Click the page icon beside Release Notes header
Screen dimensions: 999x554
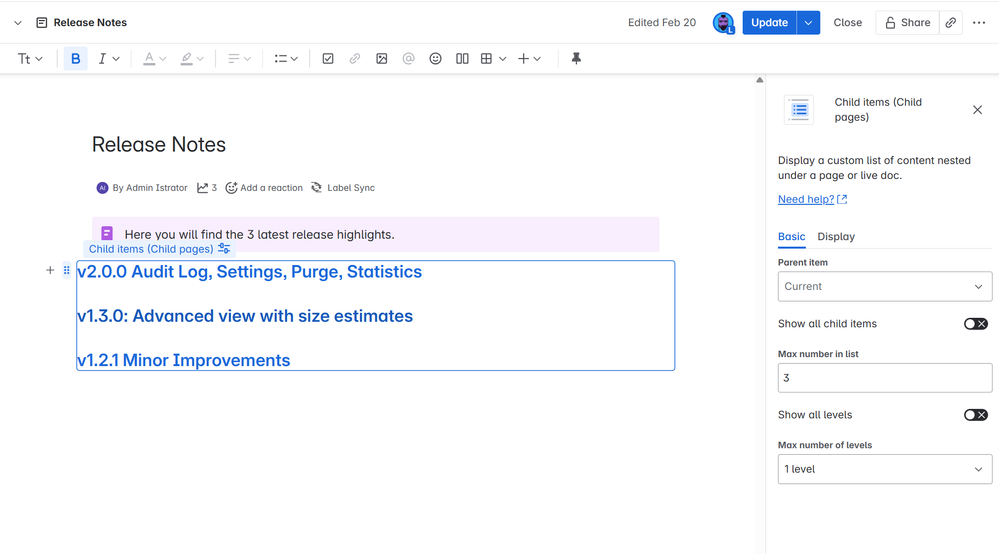point(41,22)
